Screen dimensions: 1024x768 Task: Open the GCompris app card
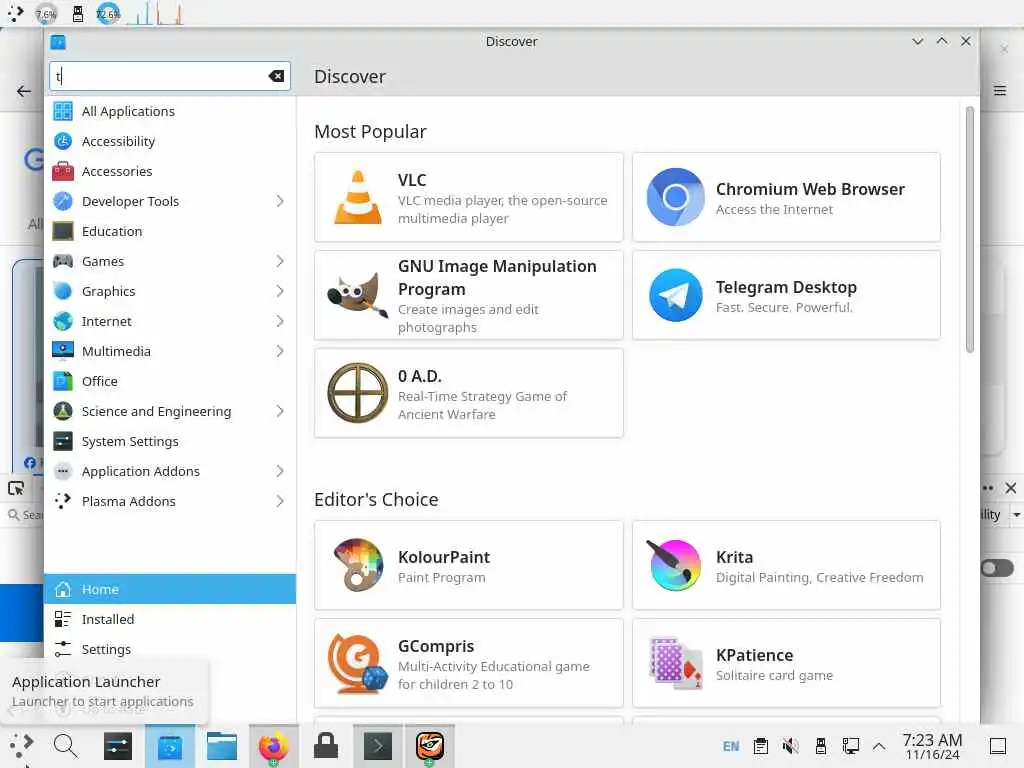click(x=469, y=664)
